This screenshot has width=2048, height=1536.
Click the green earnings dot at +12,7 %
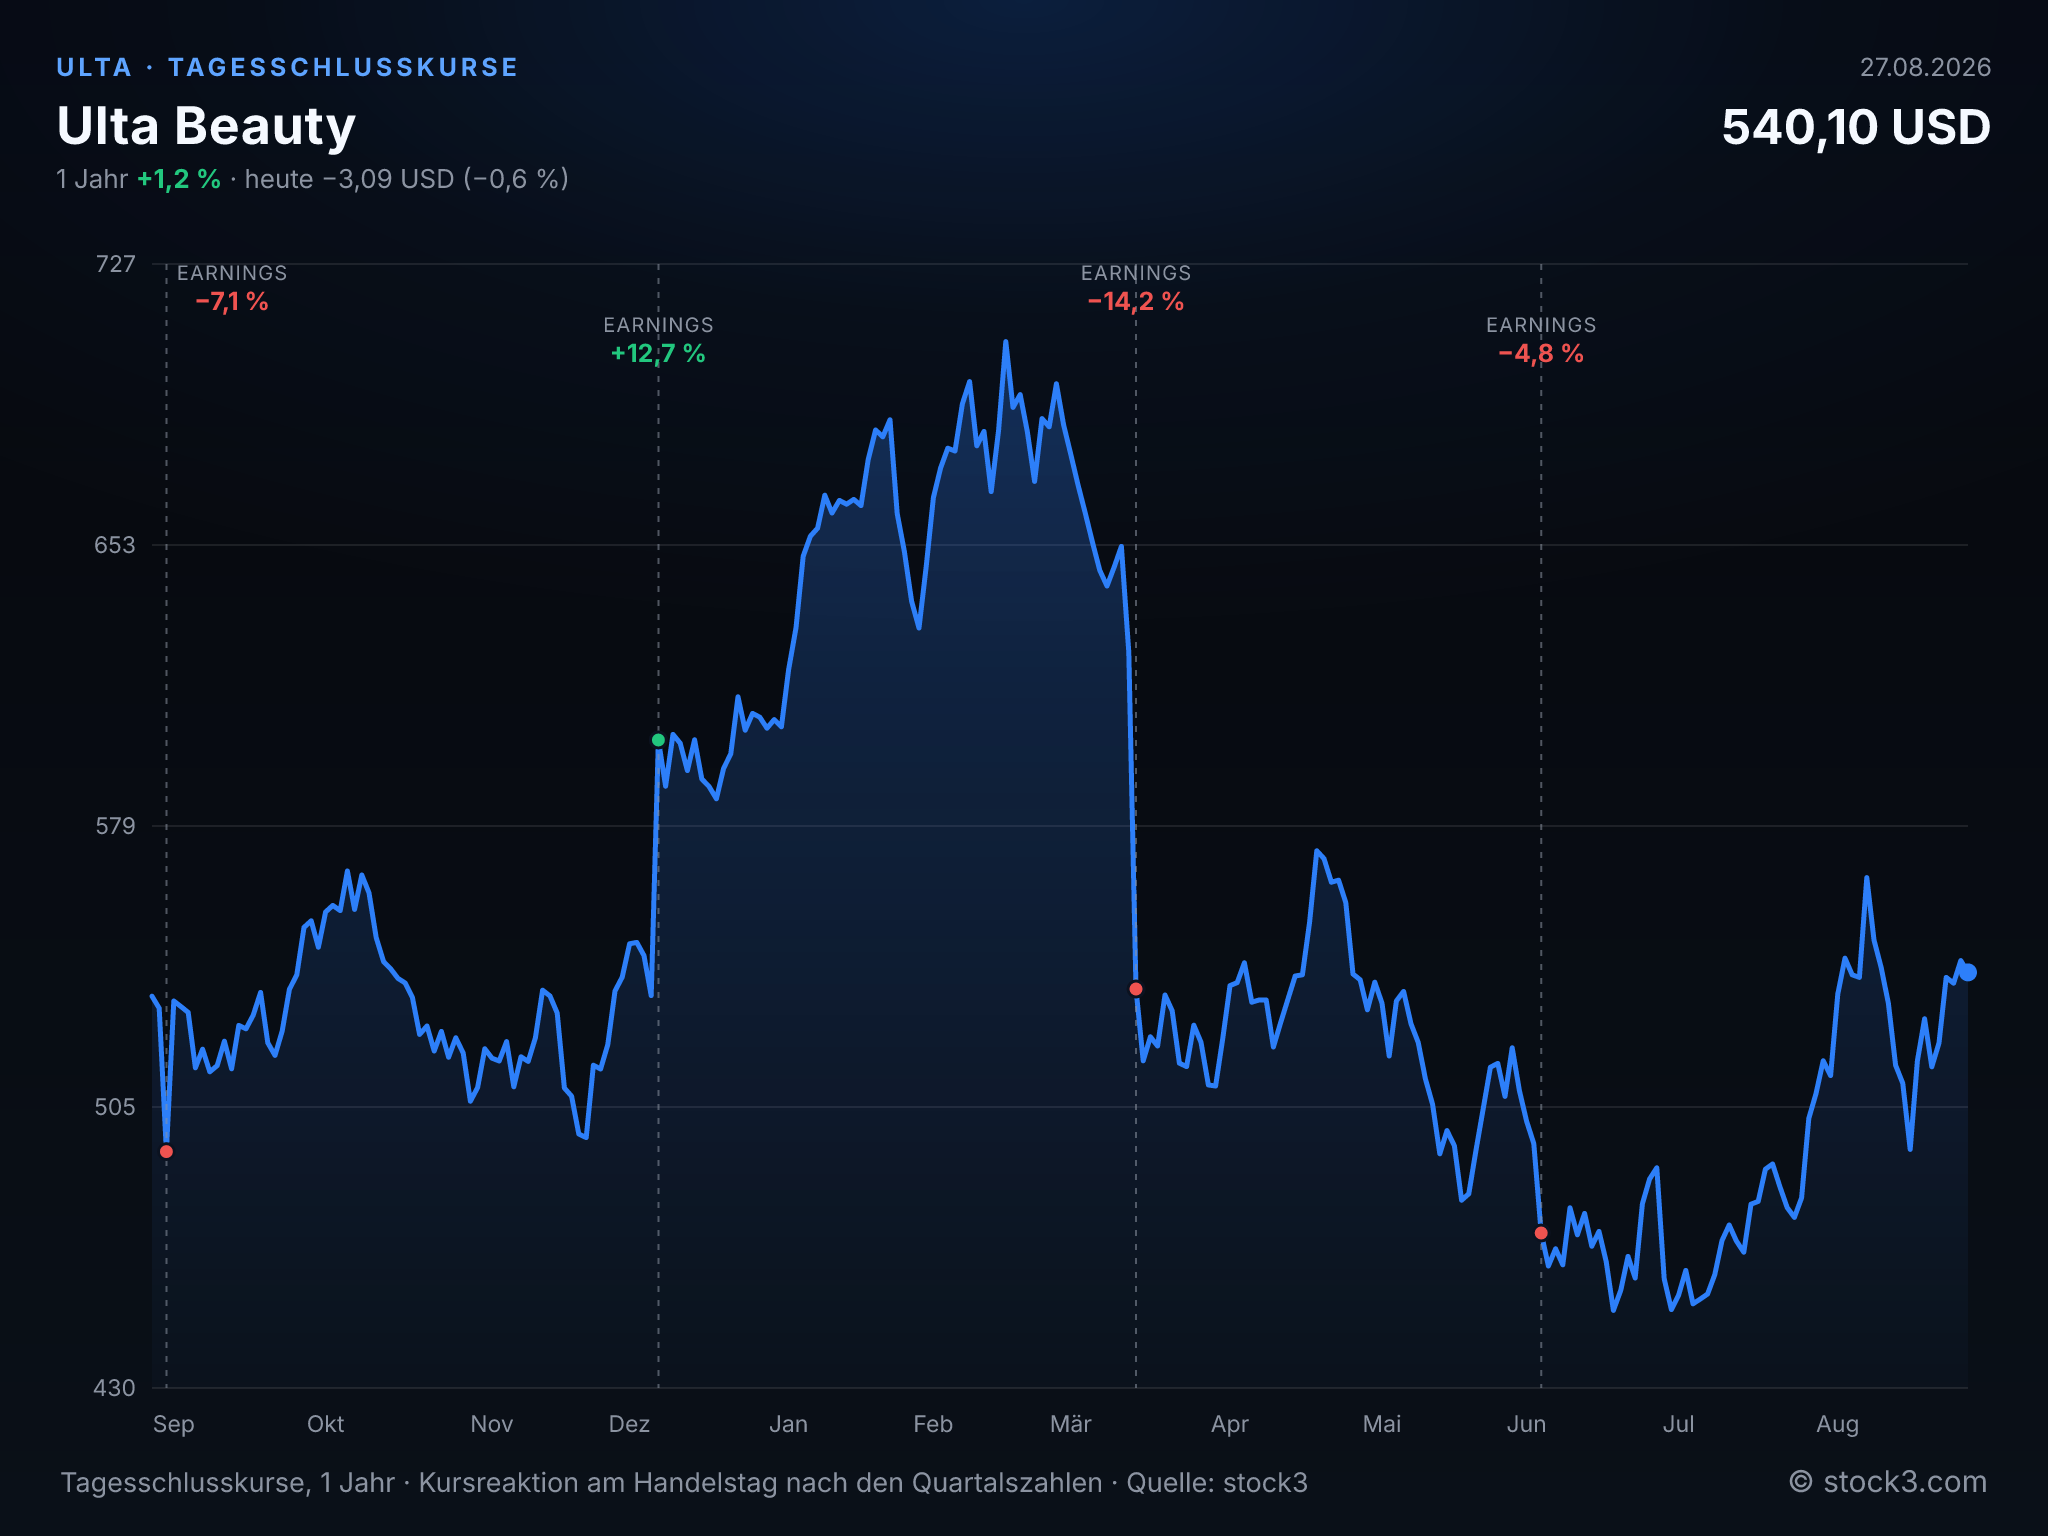pyautogui.click(x=658, y=740)
